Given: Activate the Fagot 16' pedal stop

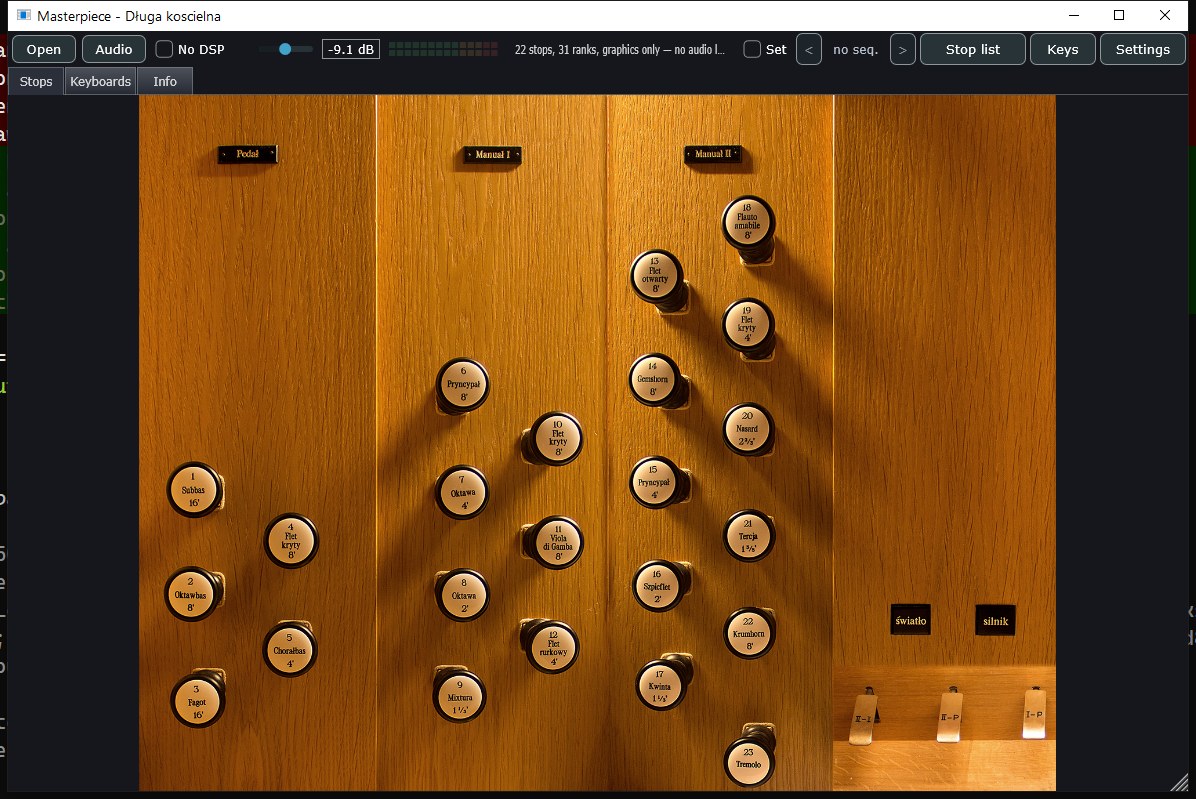Looking at the screenshot, I should [198, 701].
